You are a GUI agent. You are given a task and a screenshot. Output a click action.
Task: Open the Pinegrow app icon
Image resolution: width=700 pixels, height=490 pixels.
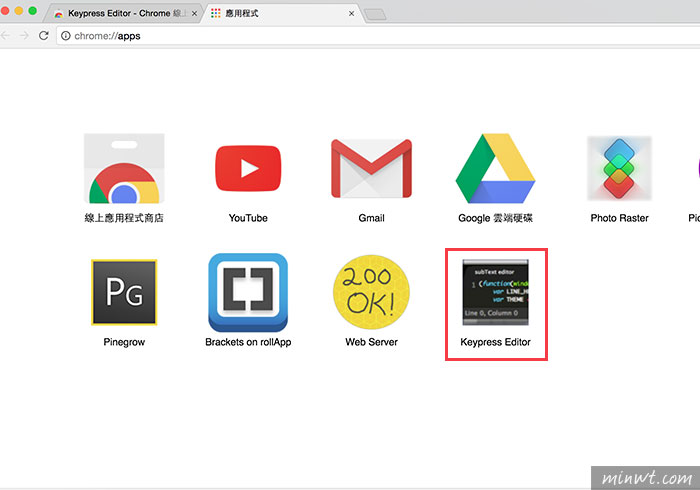pos(124,292)
